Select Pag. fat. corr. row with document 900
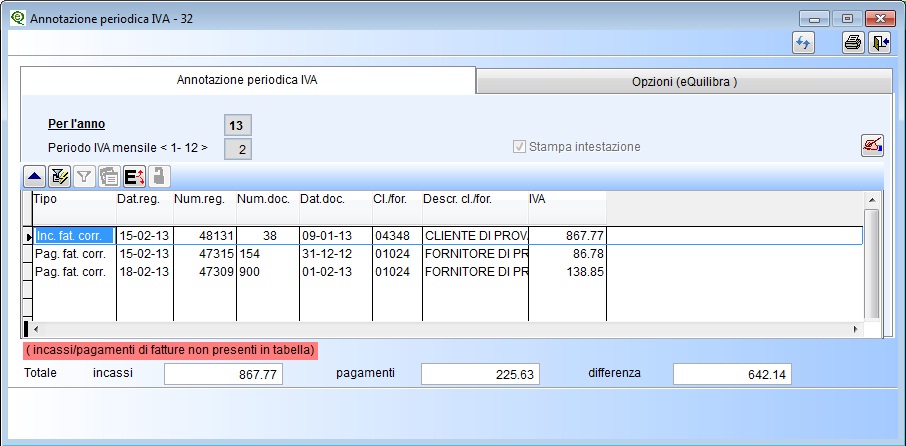Viewport: 906px width, 446px height. 74,272
